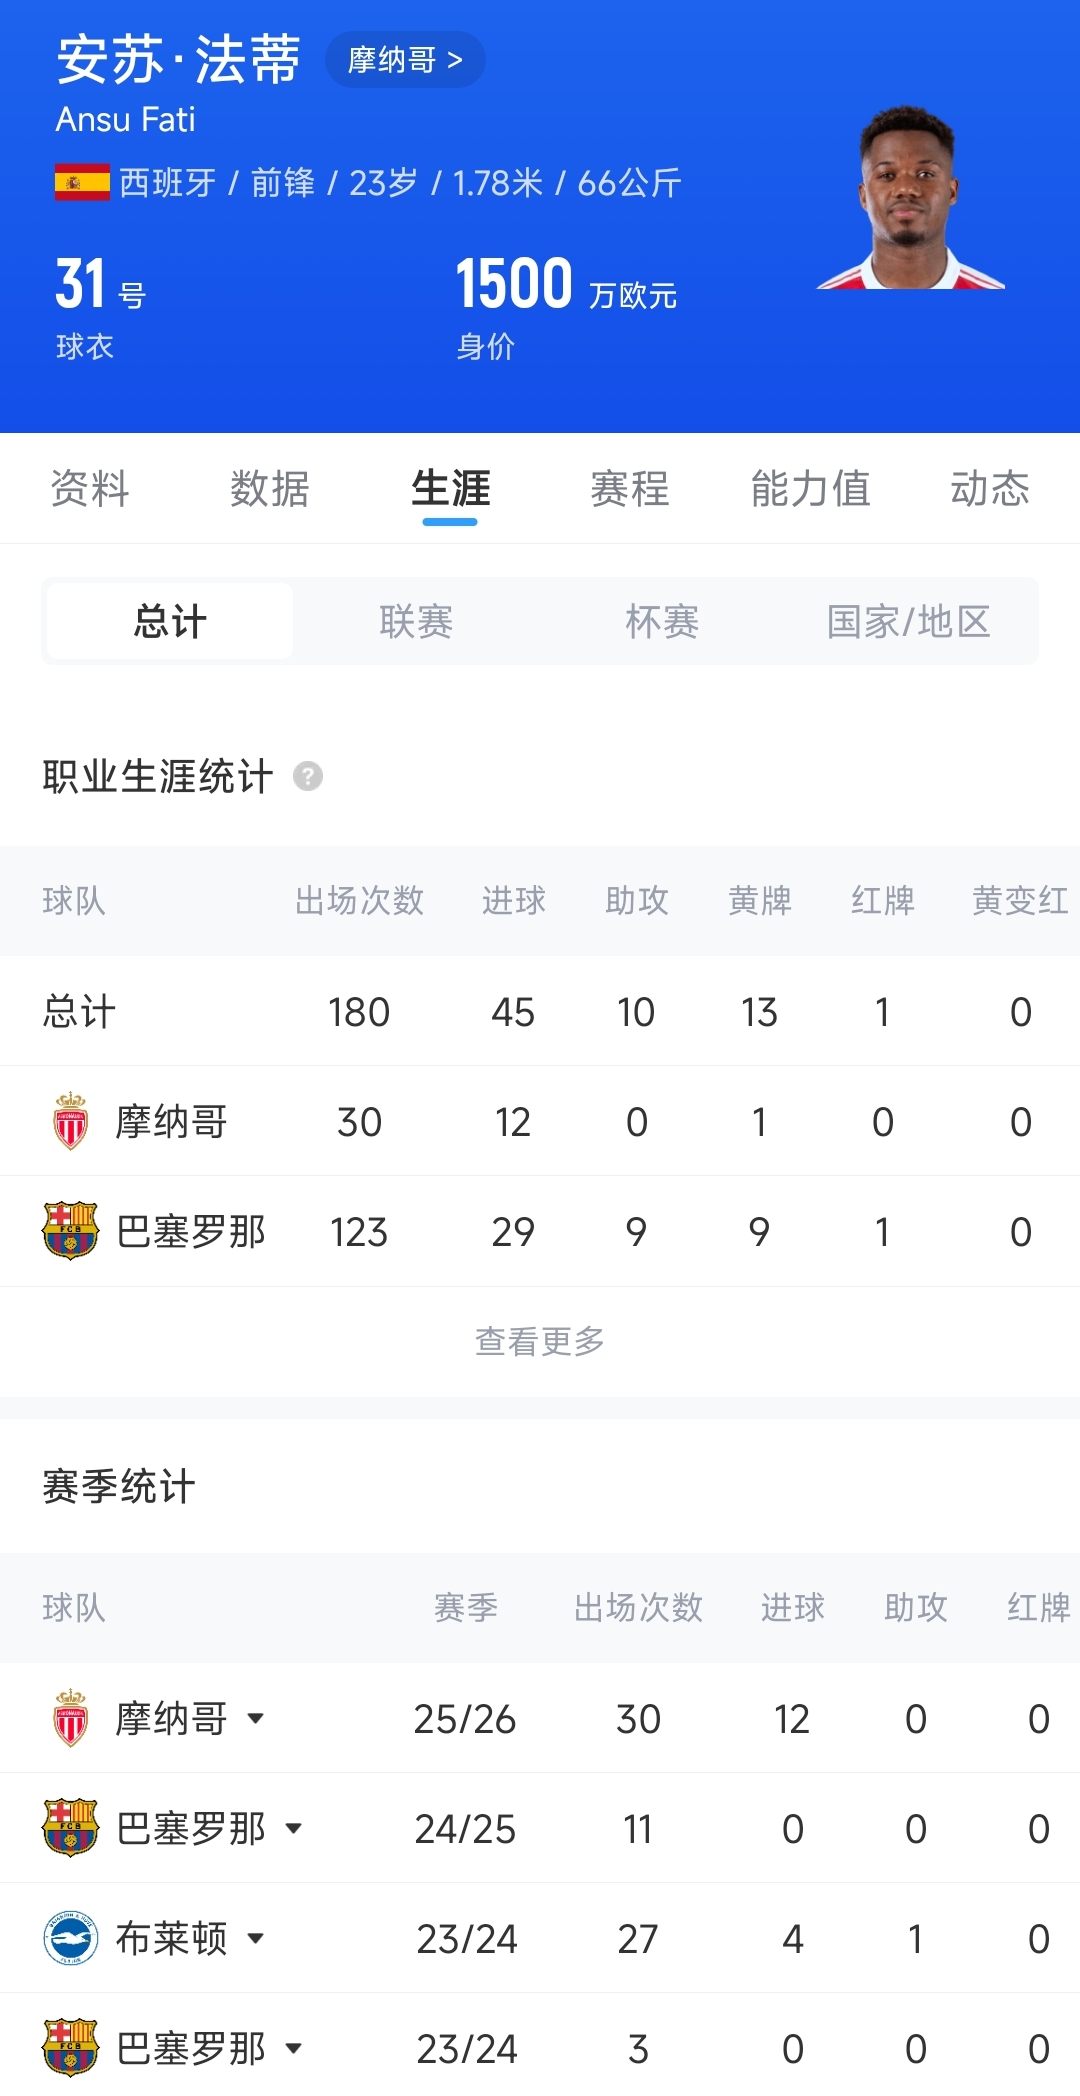1080x2096 pixels.
Task: Select the 国家/地区 segment filter
Action: tap(908, 621)
